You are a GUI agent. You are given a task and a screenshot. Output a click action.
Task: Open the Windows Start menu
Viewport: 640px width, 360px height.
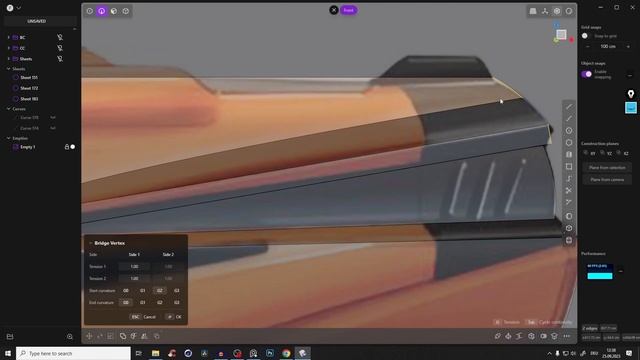pyautogui.click(x=8, y=353)
